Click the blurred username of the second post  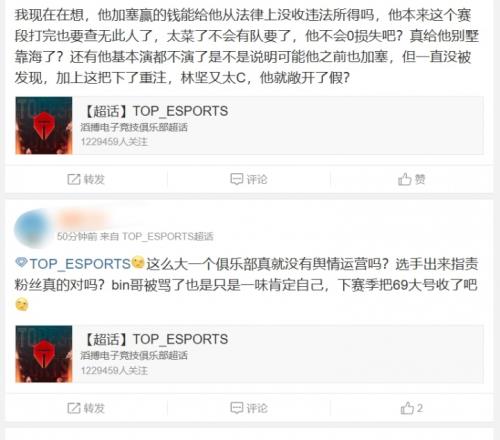pyautogui.click(x=83, y=219)
